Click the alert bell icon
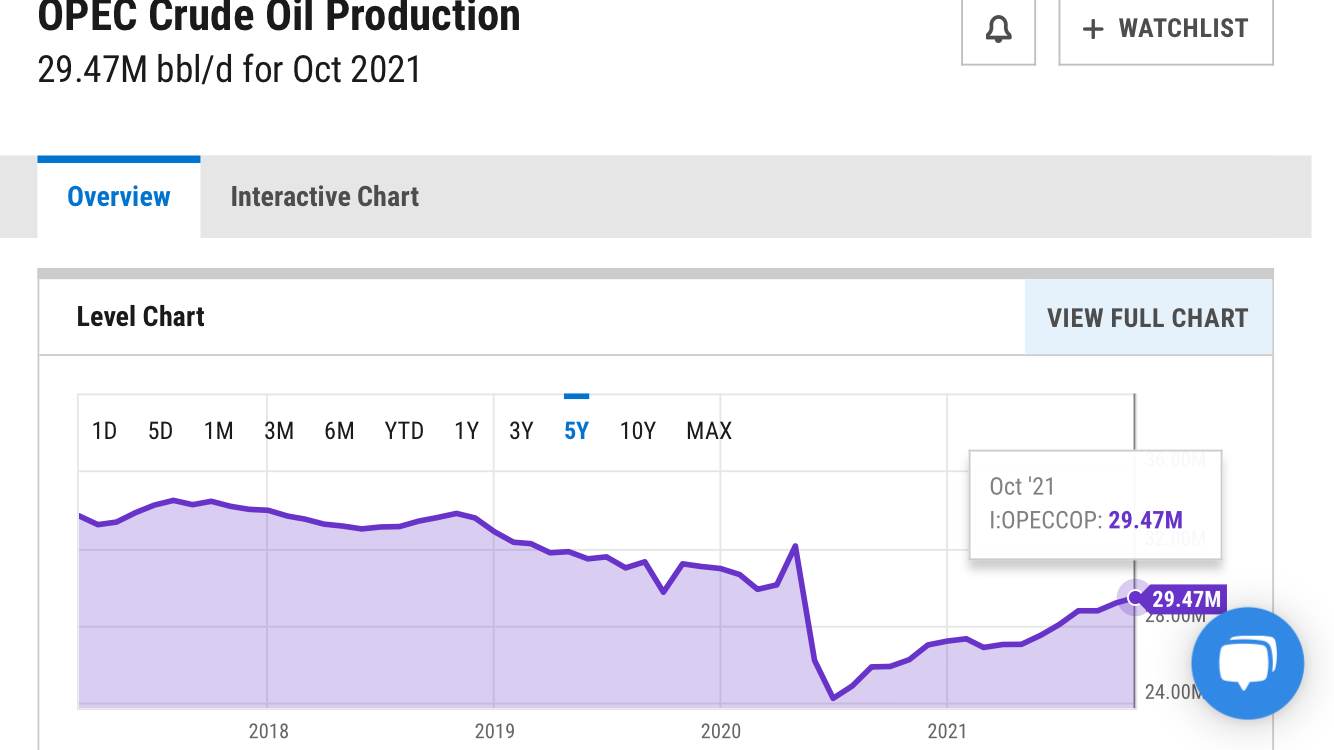1334x750 pixels. click(998, 30)
